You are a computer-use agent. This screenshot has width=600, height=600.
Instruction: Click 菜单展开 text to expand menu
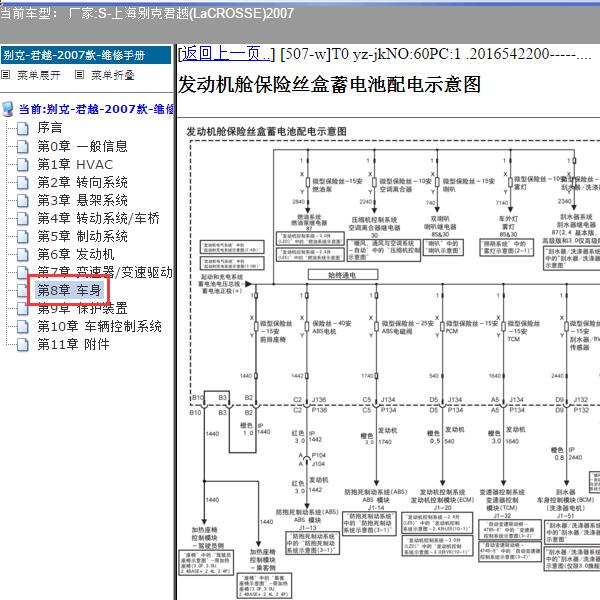pos(39,75)
